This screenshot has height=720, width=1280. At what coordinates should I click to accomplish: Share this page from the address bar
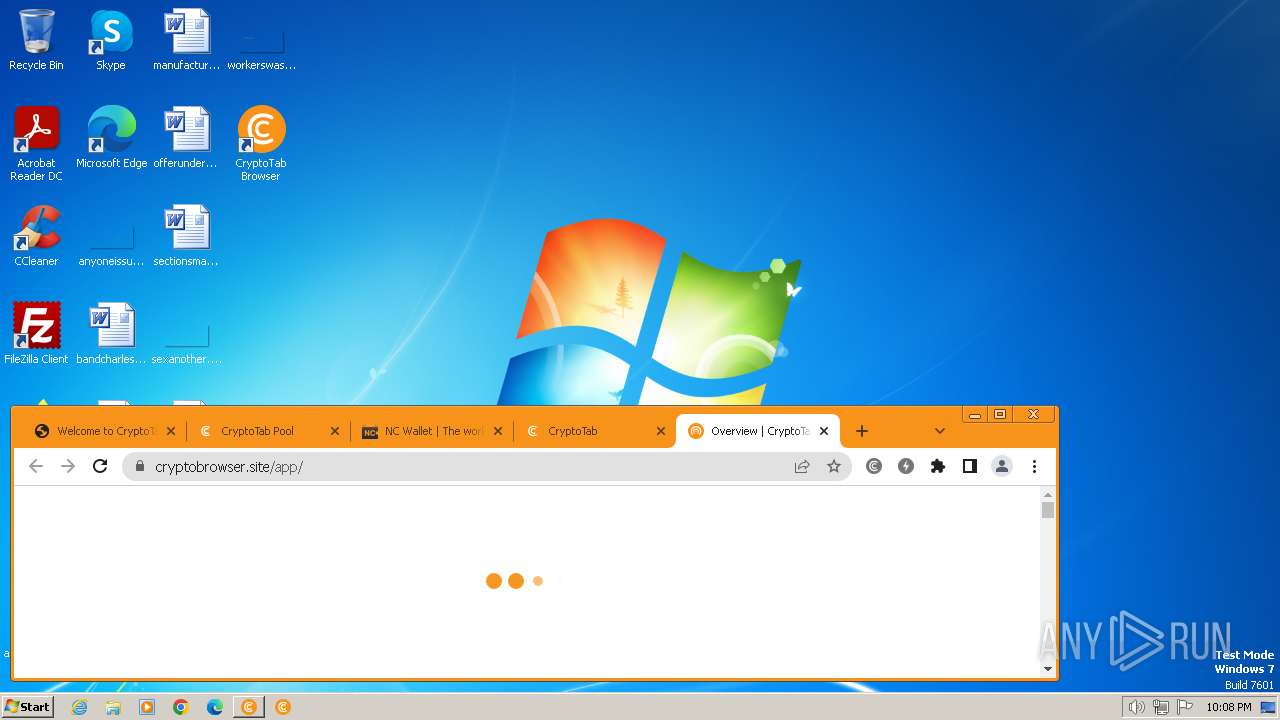tap(802, 466)
